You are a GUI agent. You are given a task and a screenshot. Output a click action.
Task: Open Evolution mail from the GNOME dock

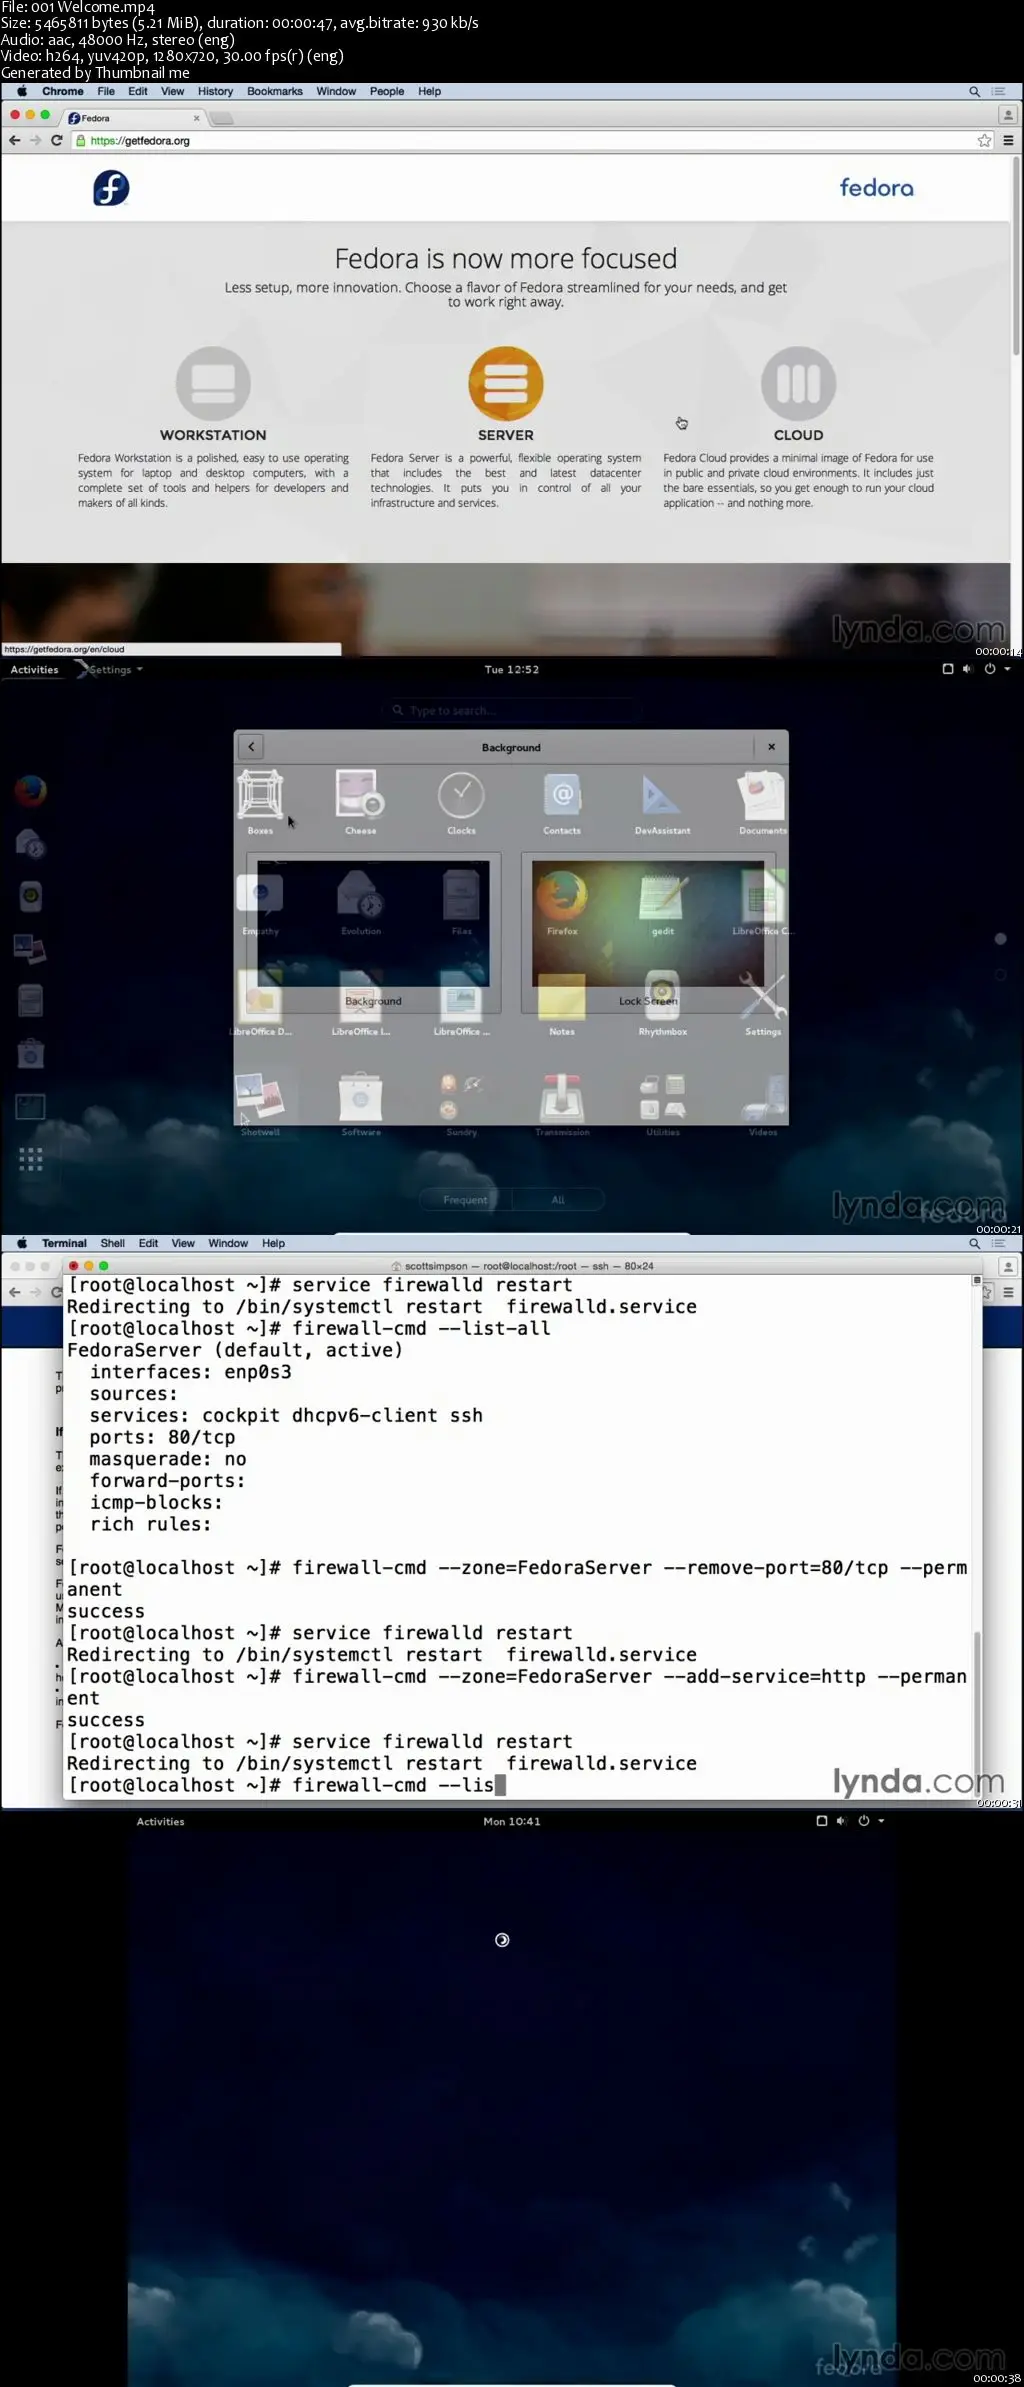click(31, 844)
